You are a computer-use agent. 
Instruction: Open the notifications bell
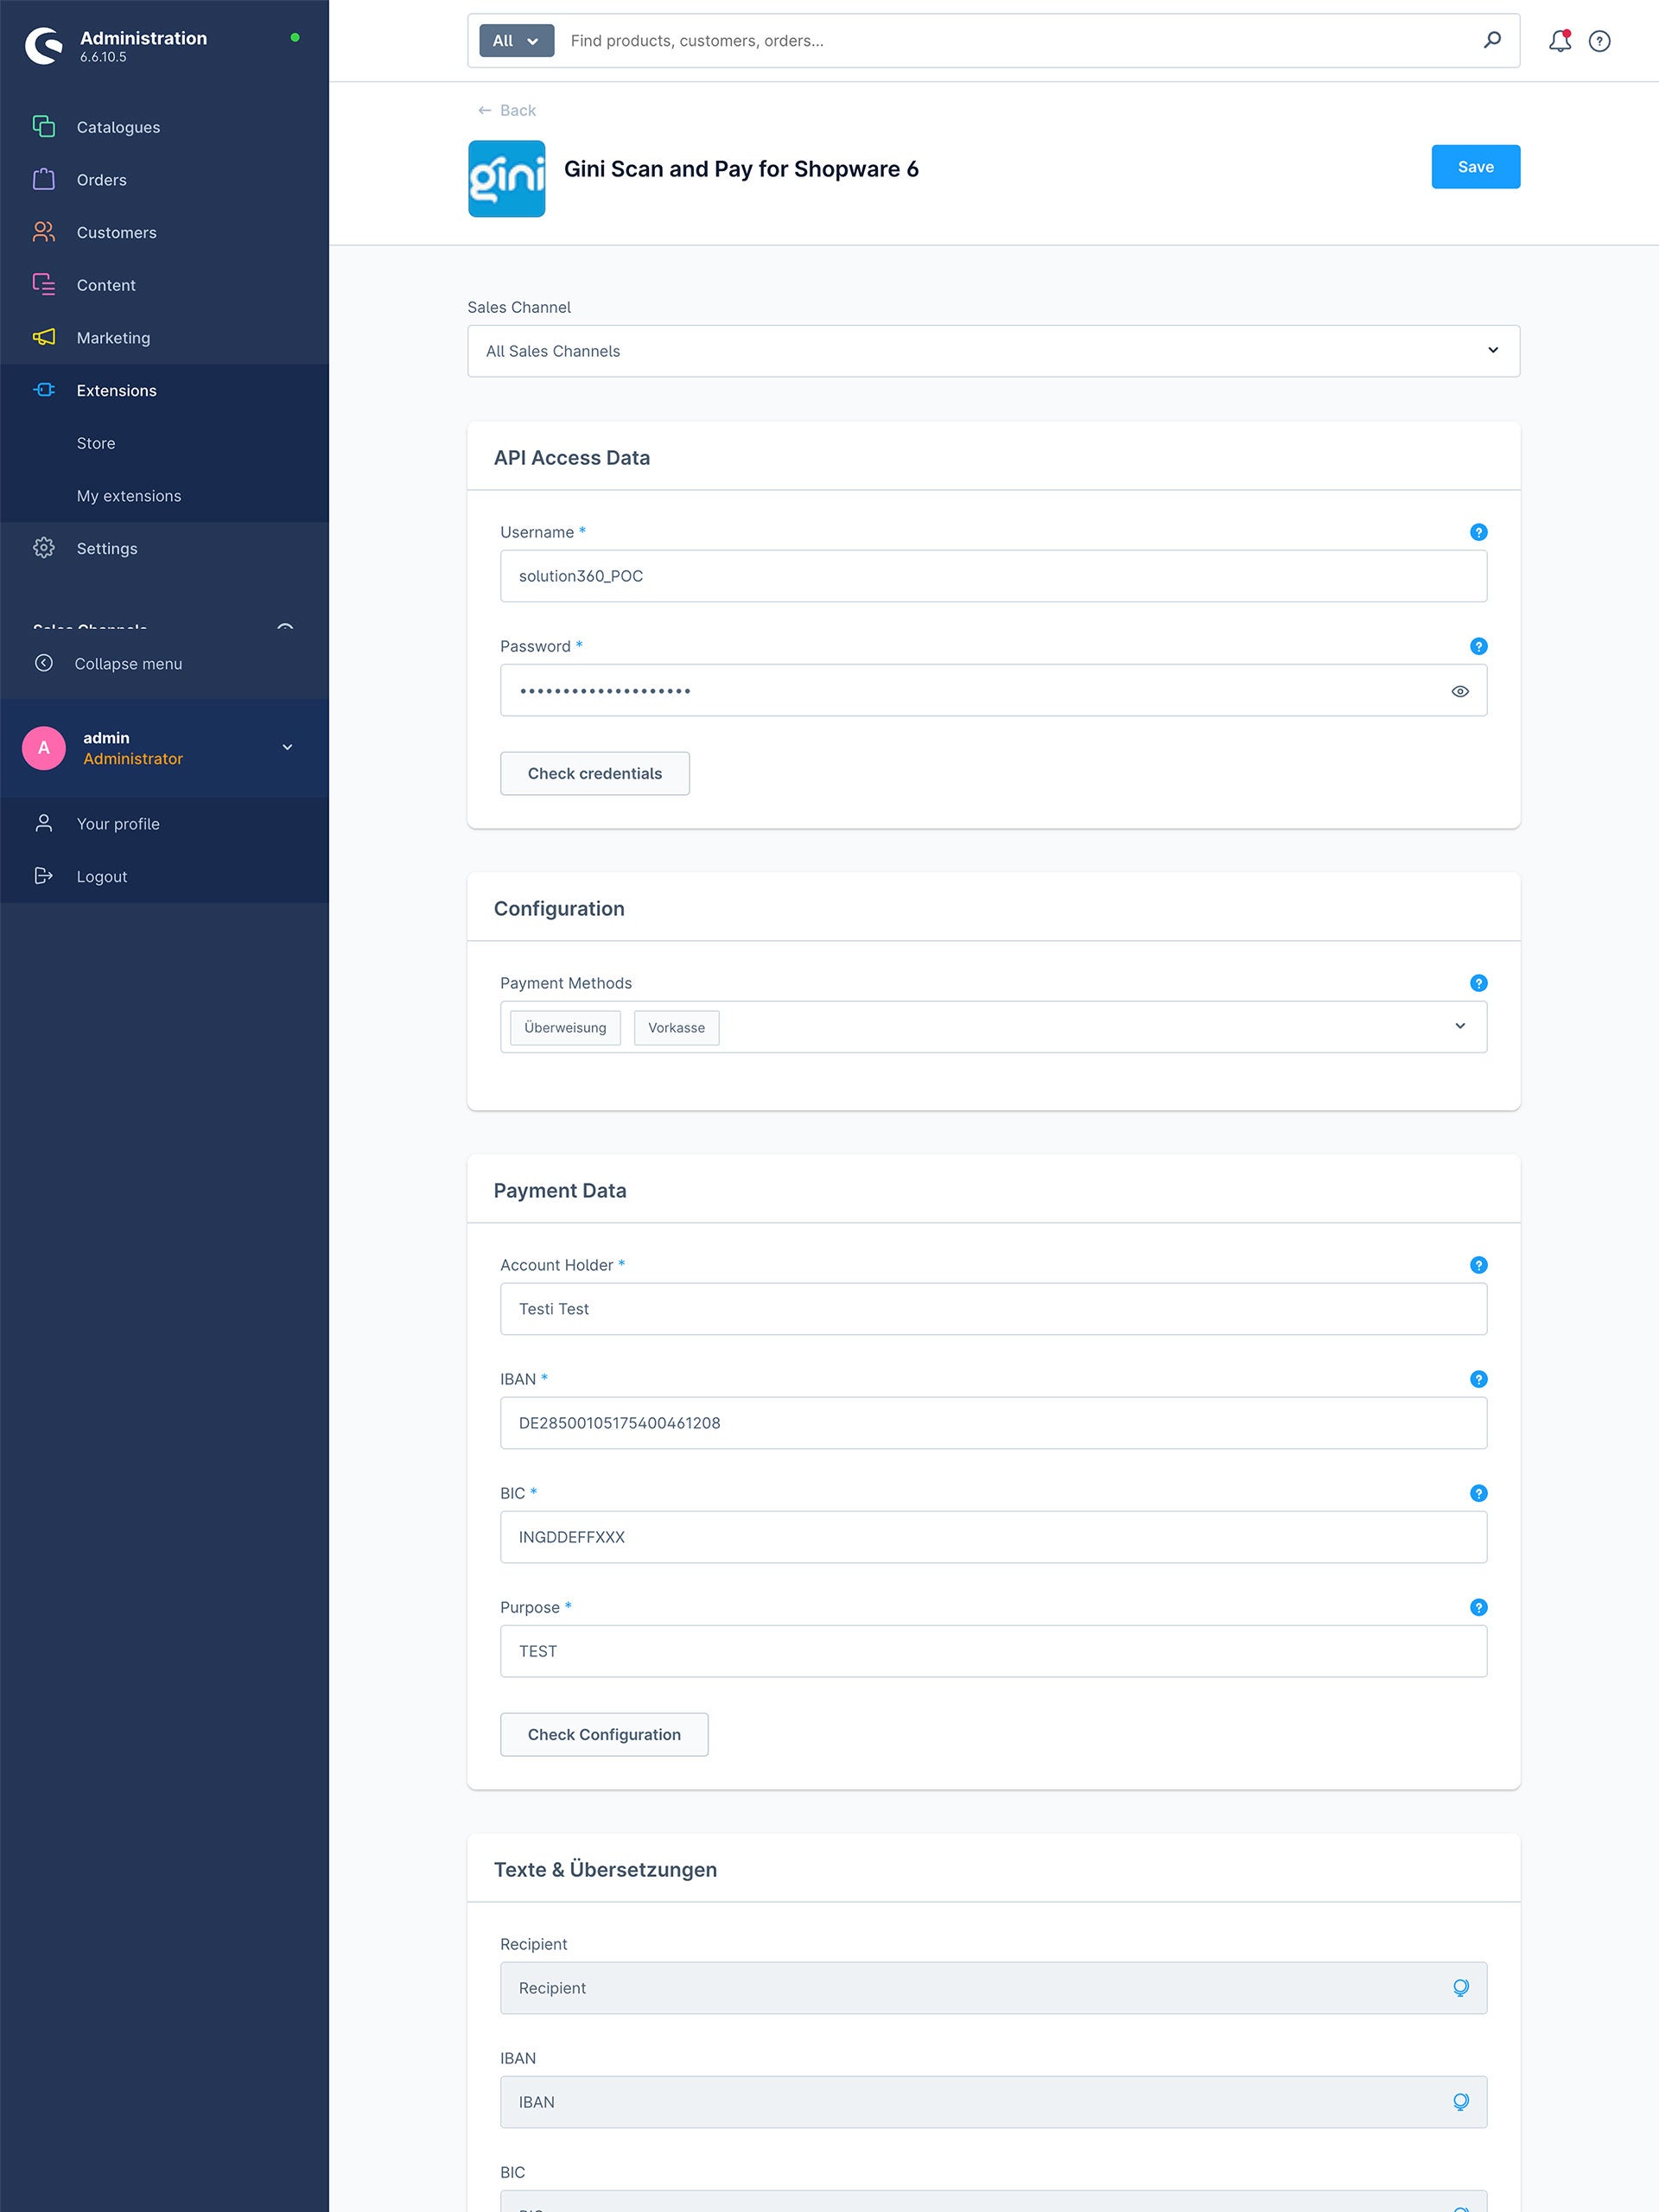click(x=1559, y=41)
